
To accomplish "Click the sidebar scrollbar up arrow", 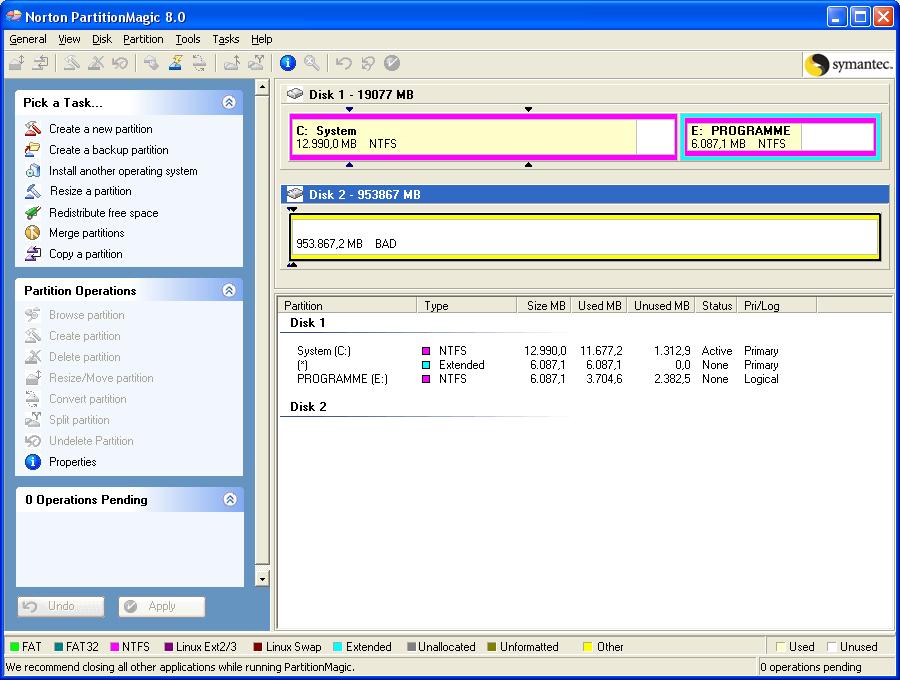I will click(262, 87).
